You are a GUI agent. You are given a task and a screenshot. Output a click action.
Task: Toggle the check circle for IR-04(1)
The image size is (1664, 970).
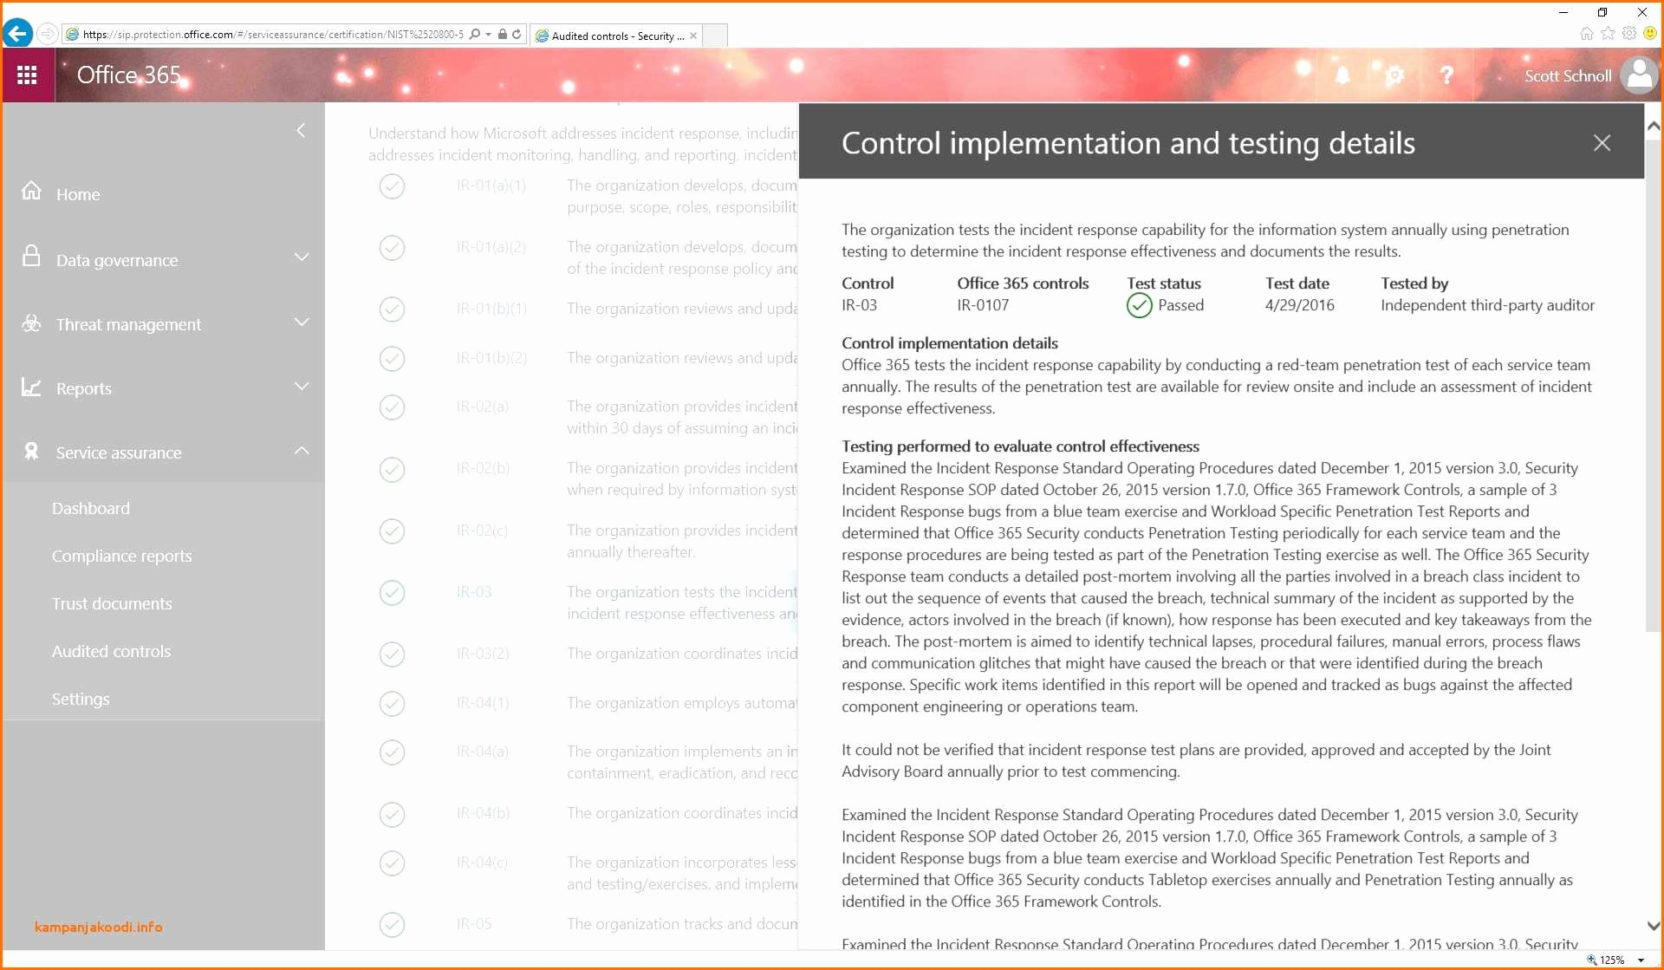click(x=392, y=704)
